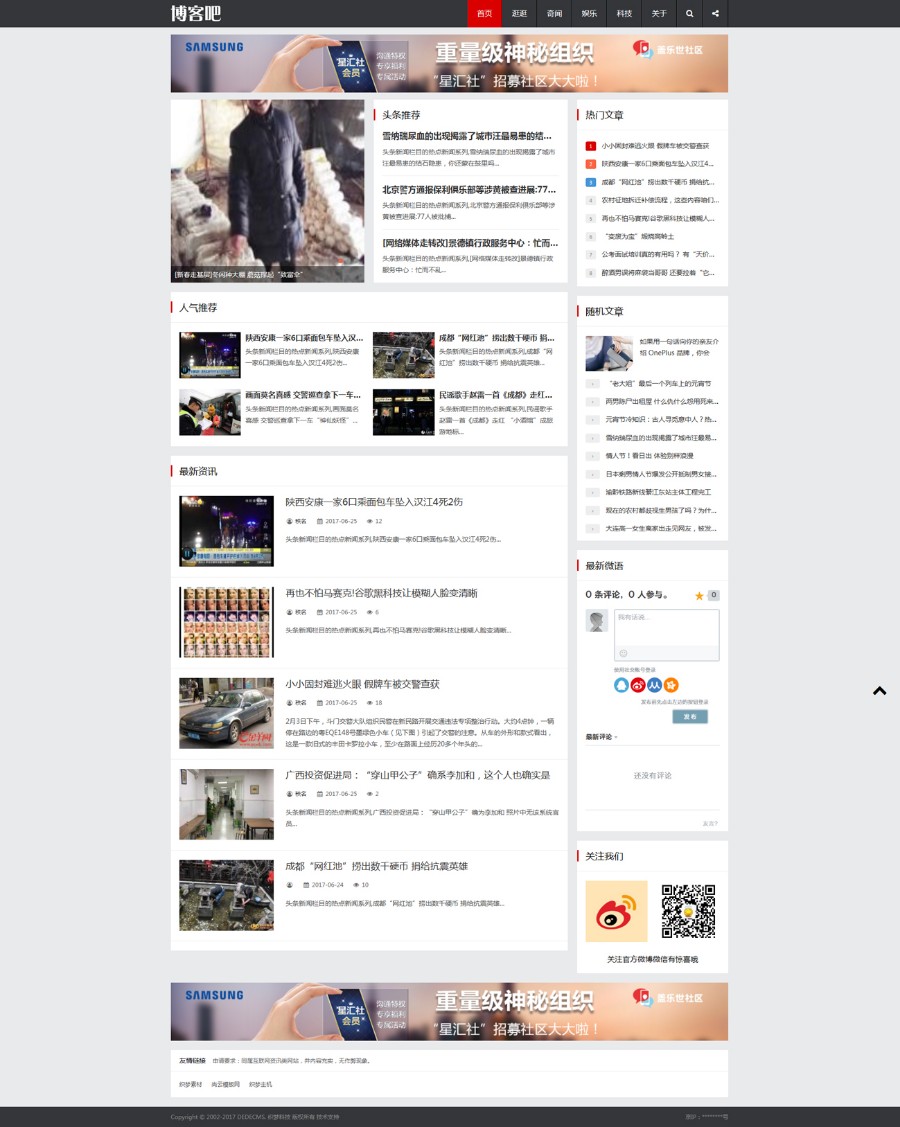900x1127 pixels.
Task: Switch to the 科技 navigation tab
Action: [624, 13]
